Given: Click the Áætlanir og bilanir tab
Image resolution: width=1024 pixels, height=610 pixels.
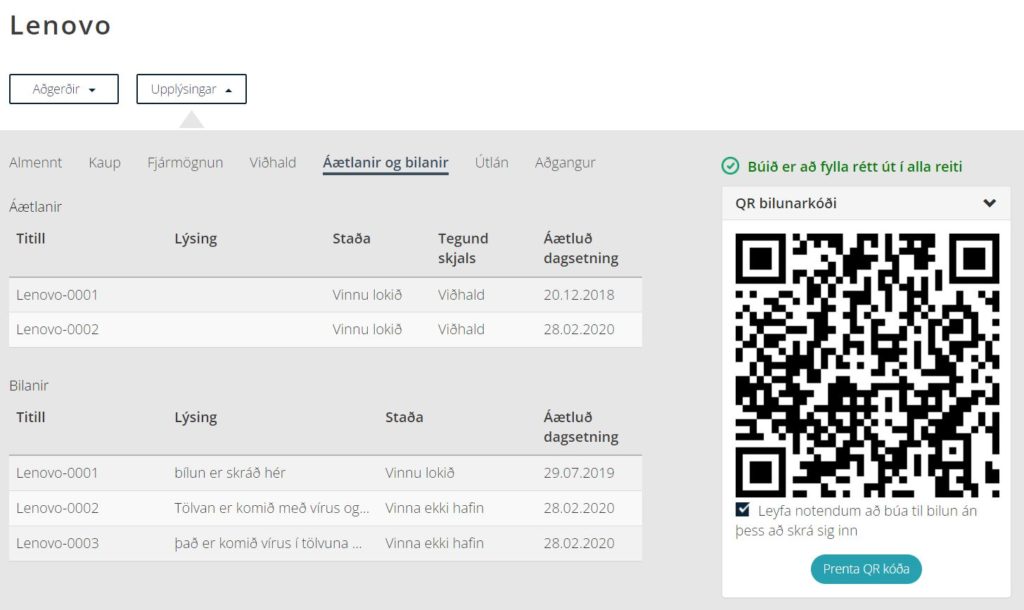Looking at the screenshot, I should [x=385, y=163].
